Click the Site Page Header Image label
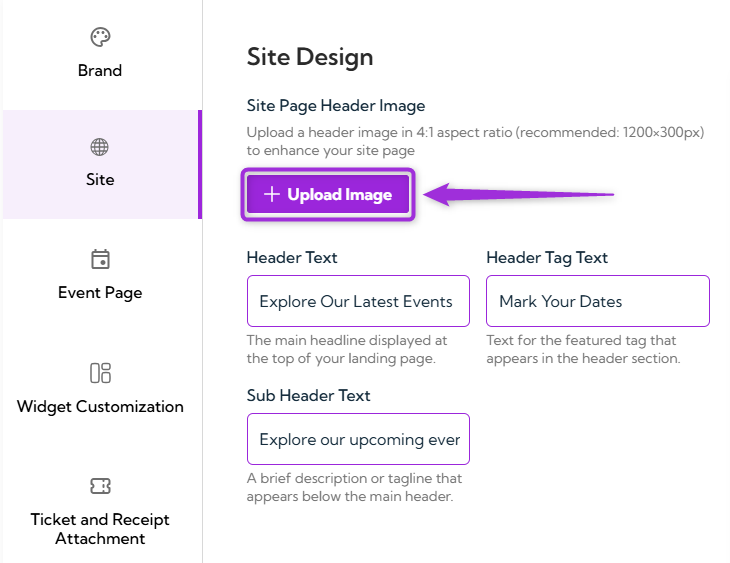This screenshot has height=563, width=730. [x=336, y=106]
